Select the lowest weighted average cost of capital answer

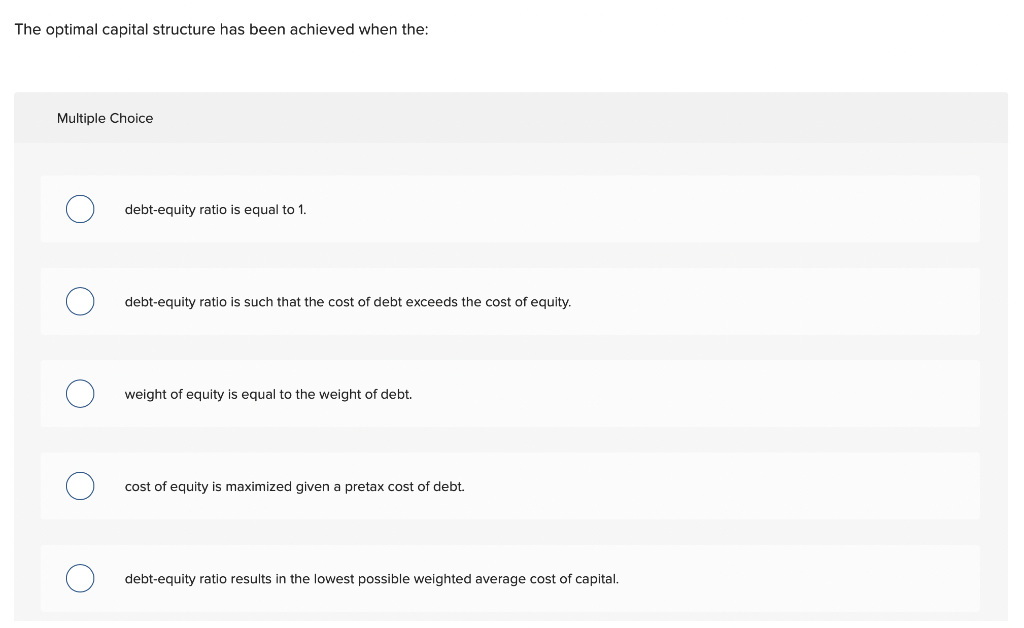click(80, 578)
